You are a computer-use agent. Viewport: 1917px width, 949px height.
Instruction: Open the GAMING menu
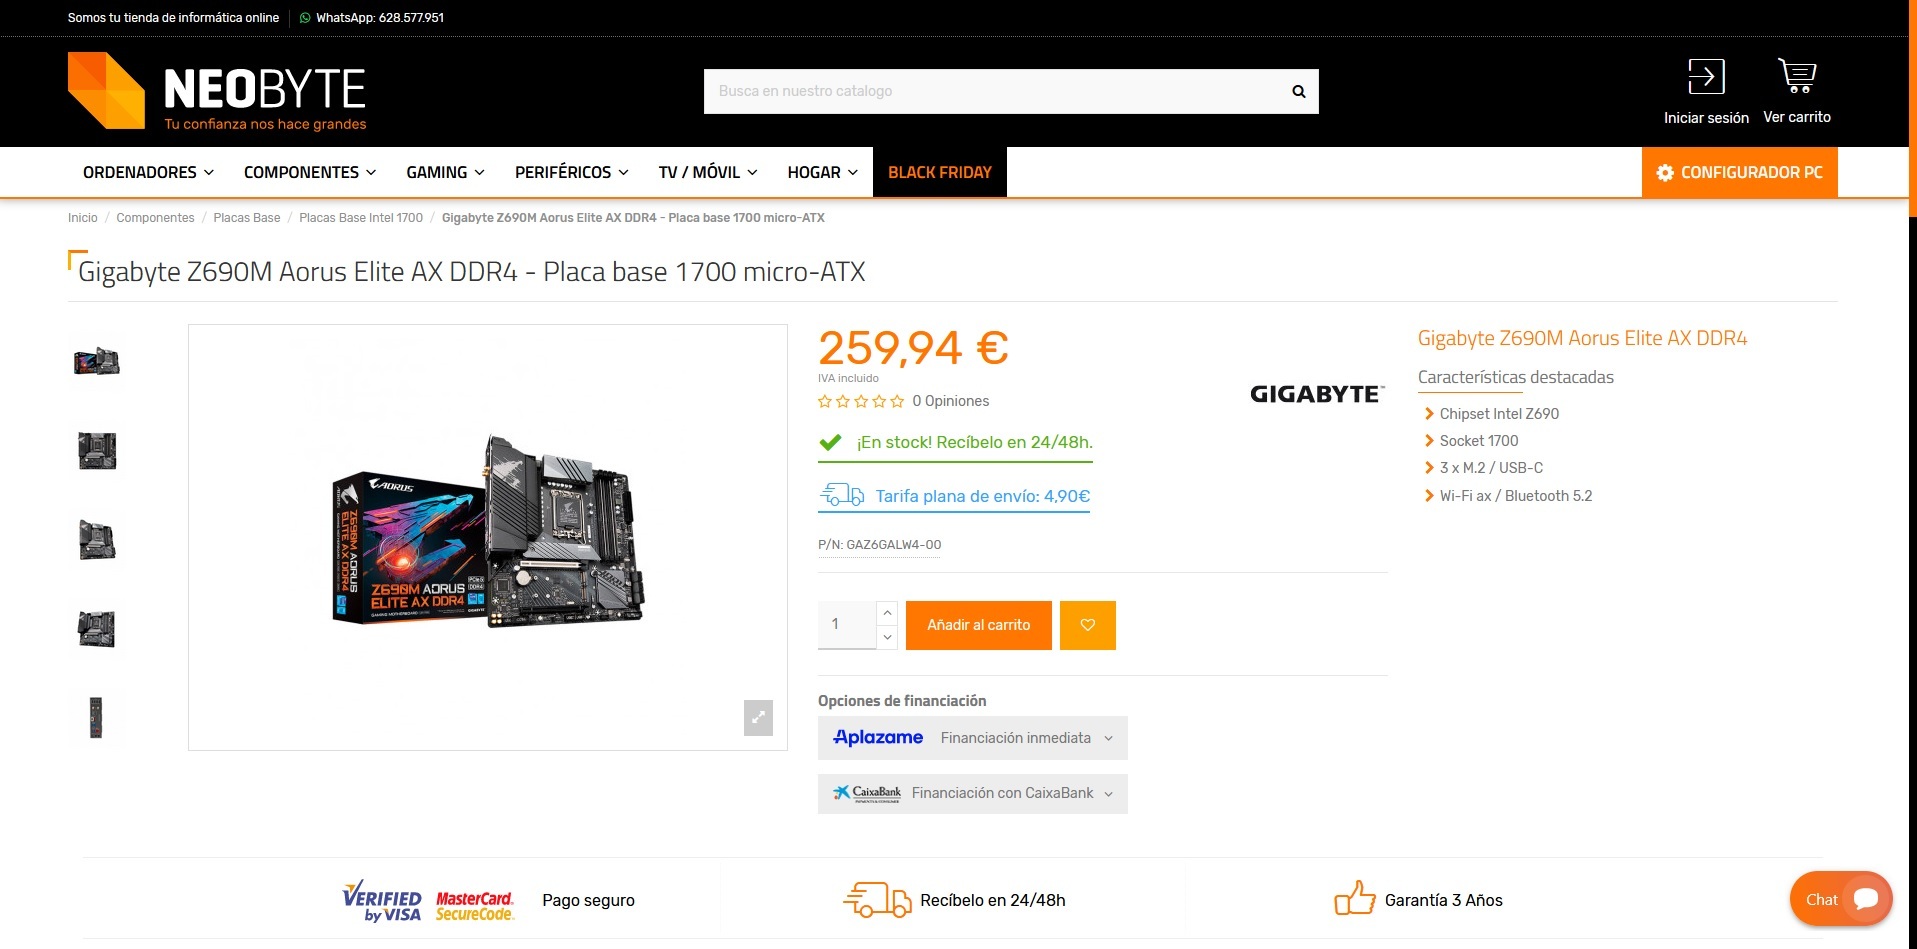click(445, 172)
